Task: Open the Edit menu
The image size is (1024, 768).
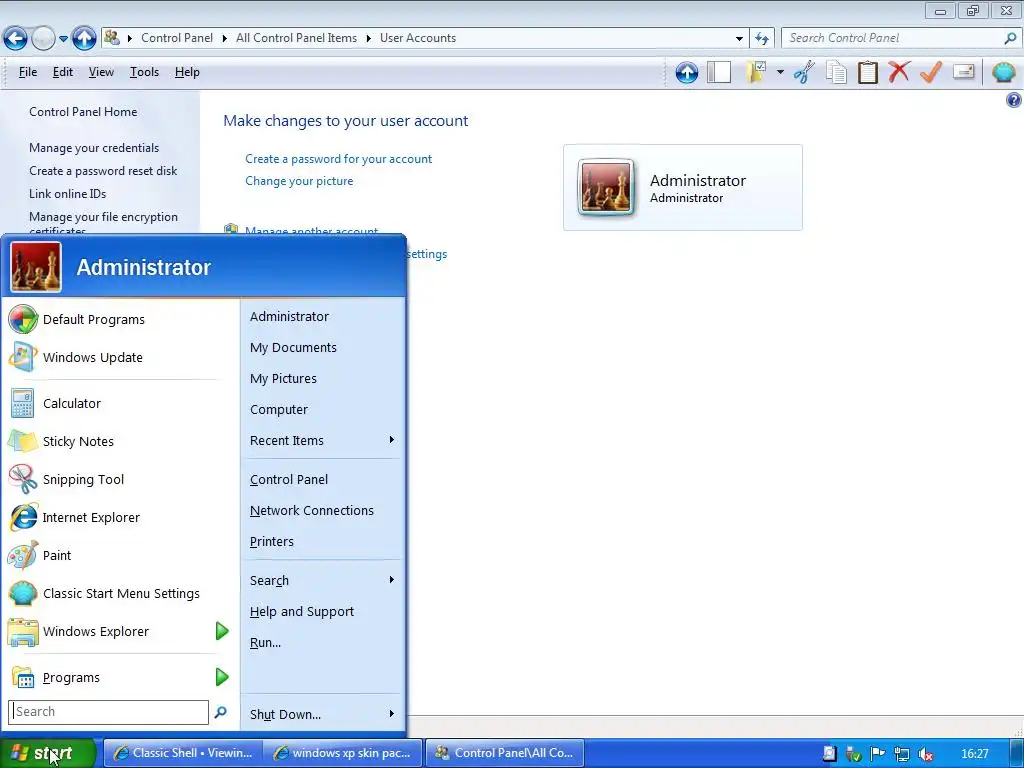Action: coord(63,72)
